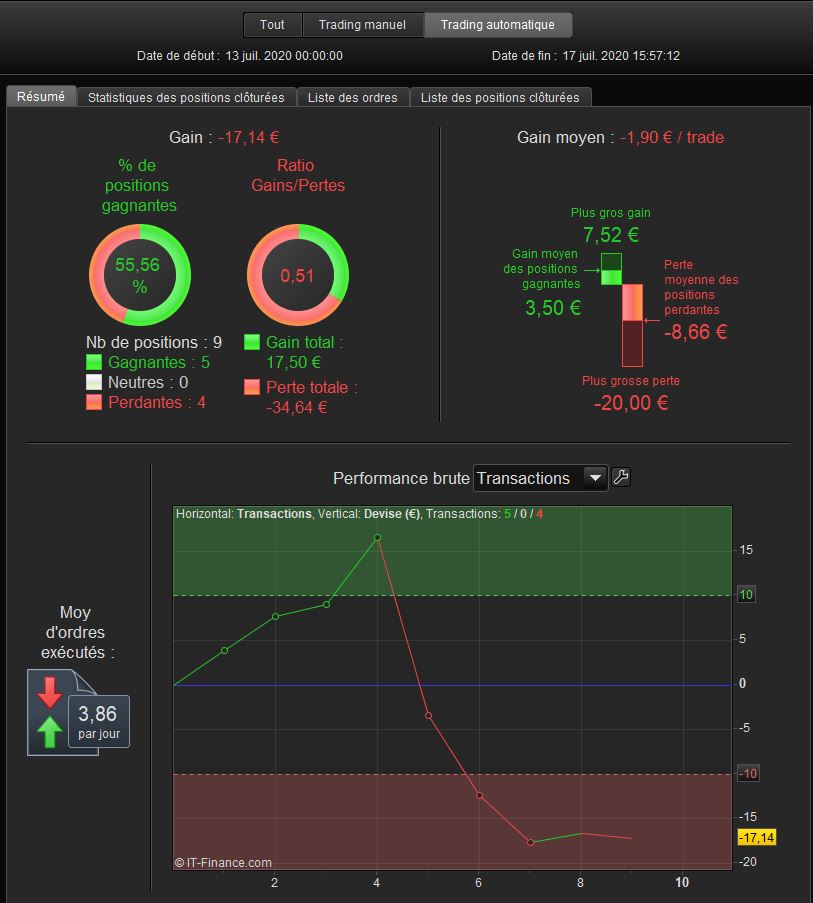813x903 pixels.
Task: Select the Trading manuel filter
Action: (x=362, y=25)
